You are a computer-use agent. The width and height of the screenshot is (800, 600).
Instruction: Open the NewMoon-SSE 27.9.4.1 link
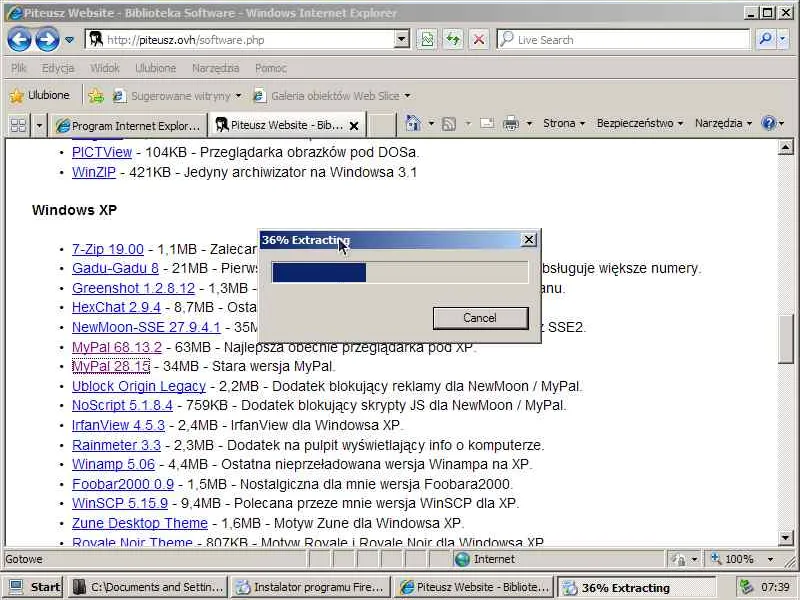(x=146, y=327)
